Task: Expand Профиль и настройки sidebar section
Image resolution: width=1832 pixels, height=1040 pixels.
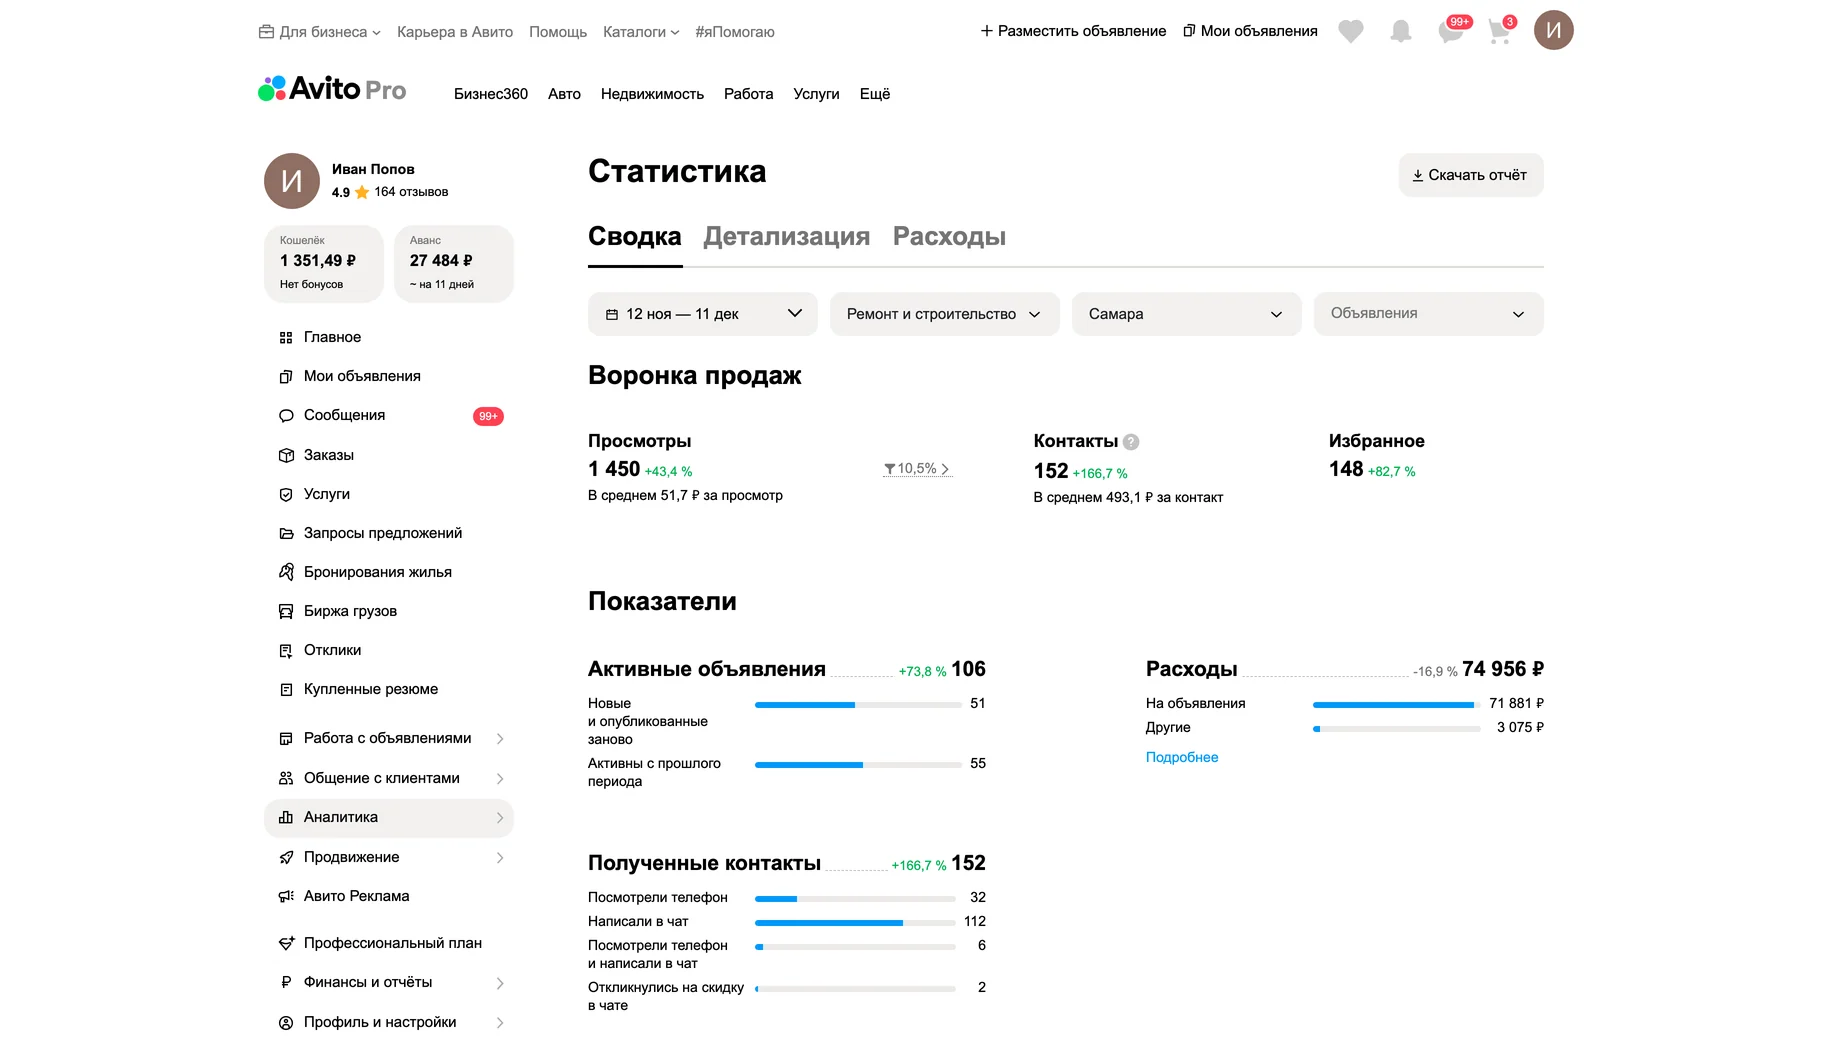Action: pyautogui.click(x=389, y=1023)
